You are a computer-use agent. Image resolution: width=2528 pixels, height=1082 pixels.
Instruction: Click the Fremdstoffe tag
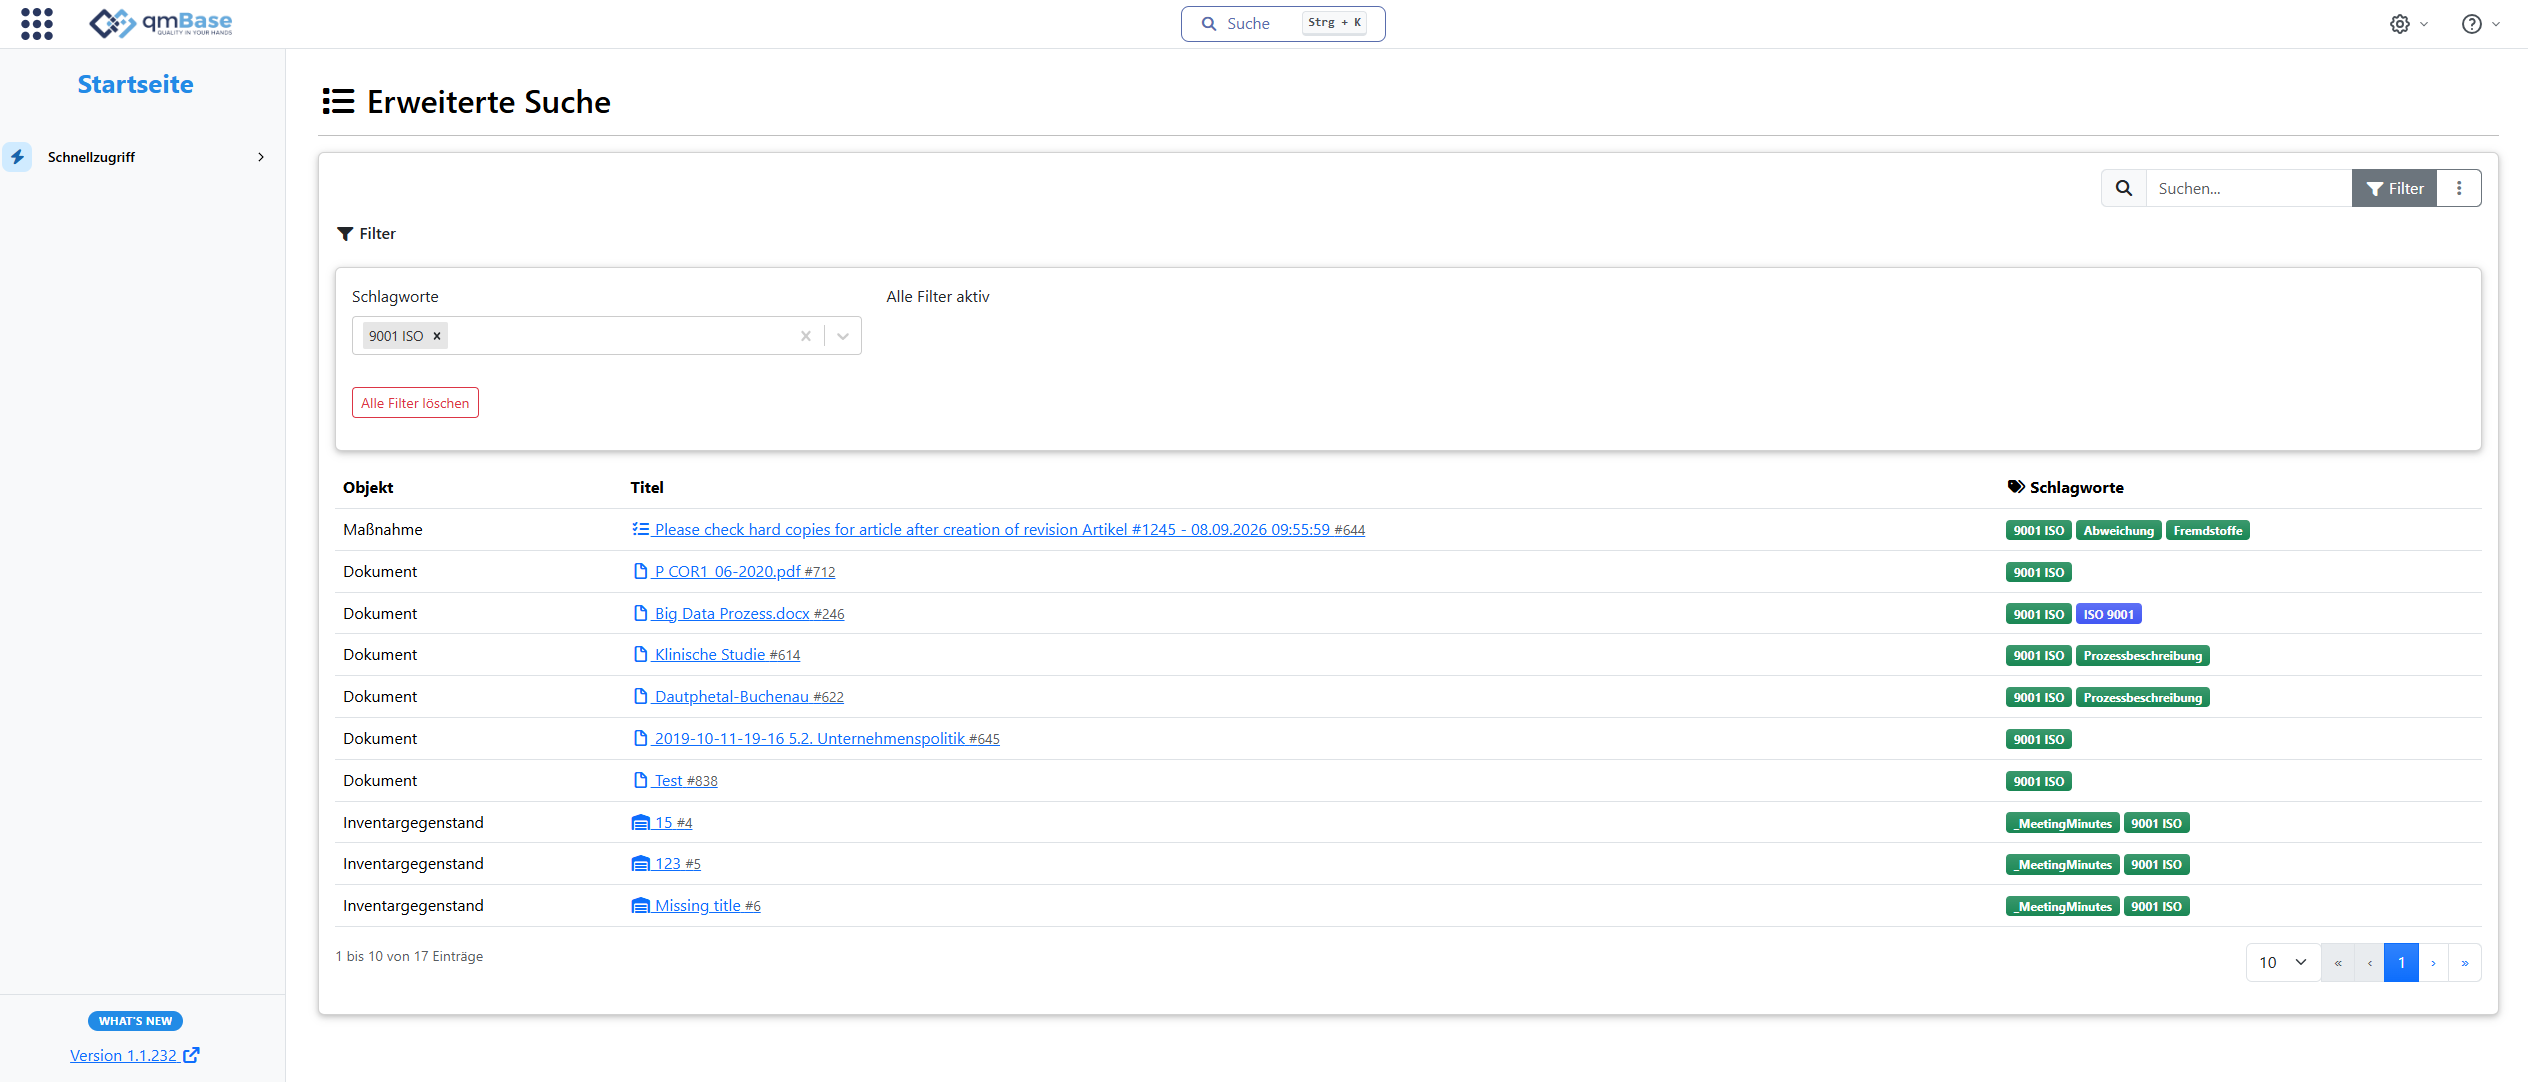point(2207,530)
